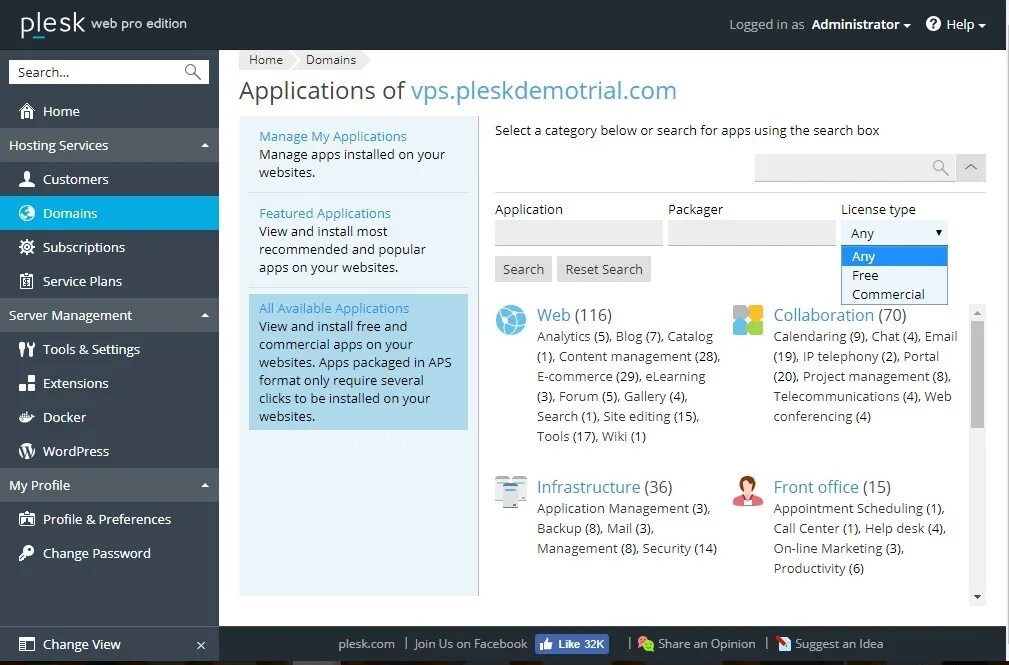This screenshot has height=665, width=1009.
Task: Open the Infrastructure category link
Action: [588, 487]
